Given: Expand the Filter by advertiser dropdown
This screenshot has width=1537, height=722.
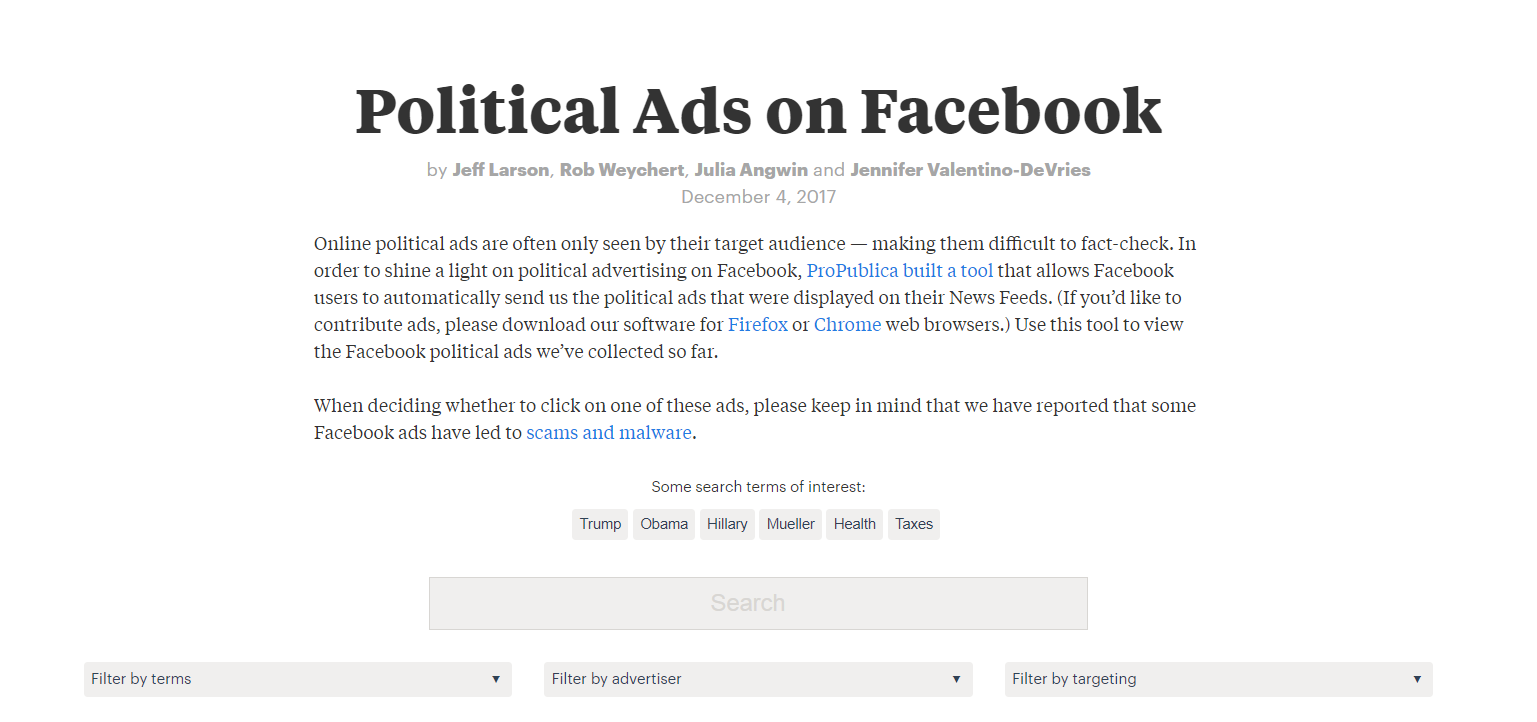Looking at the screenshot, I should [757, 679].
